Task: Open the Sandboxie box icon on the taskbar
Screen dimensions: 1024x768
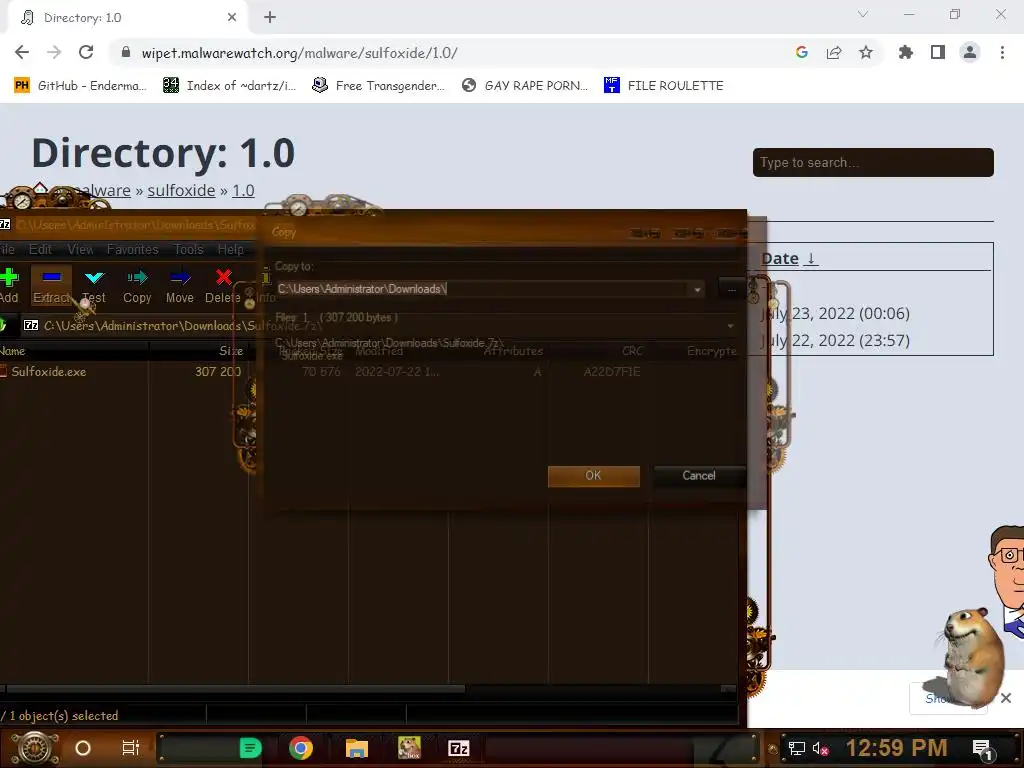Action: 409,748
